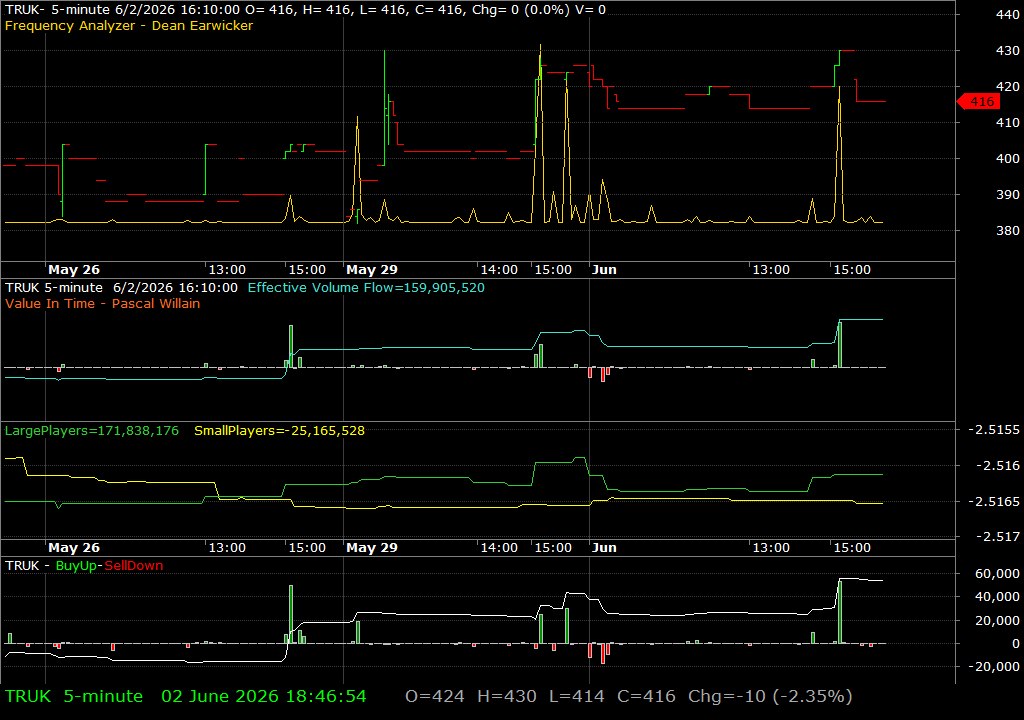Click the green BuyUp legend word
The height and width of the screenshot is (720, 1024).
76,565
